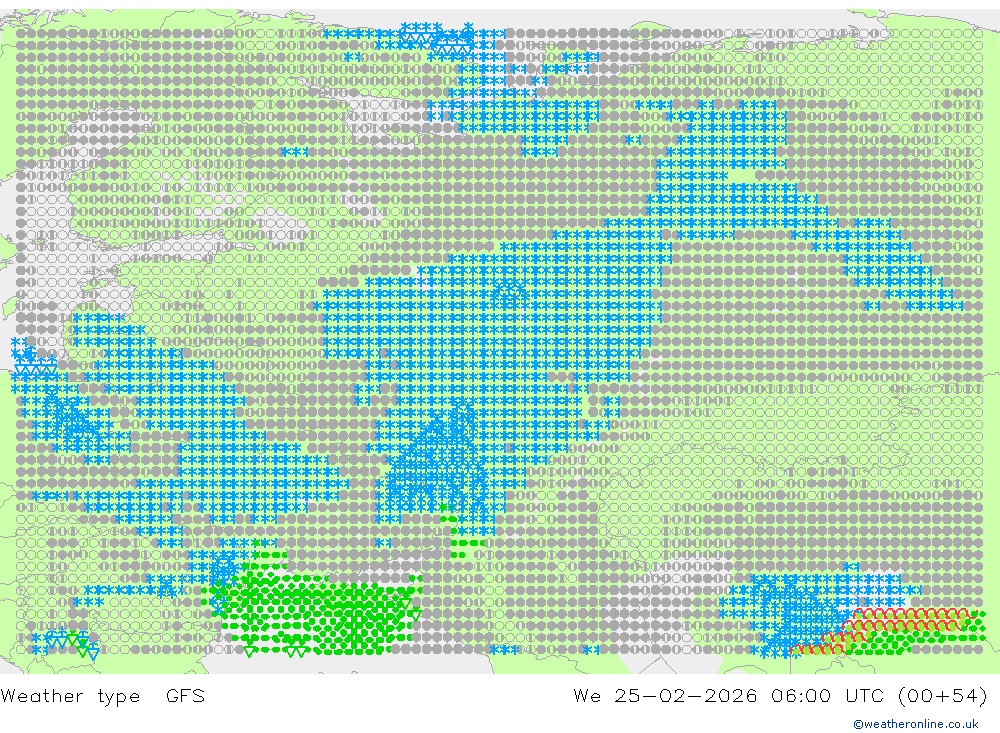
Task: Click the 'Weather type GFS' caption
Action: (103, 695)
